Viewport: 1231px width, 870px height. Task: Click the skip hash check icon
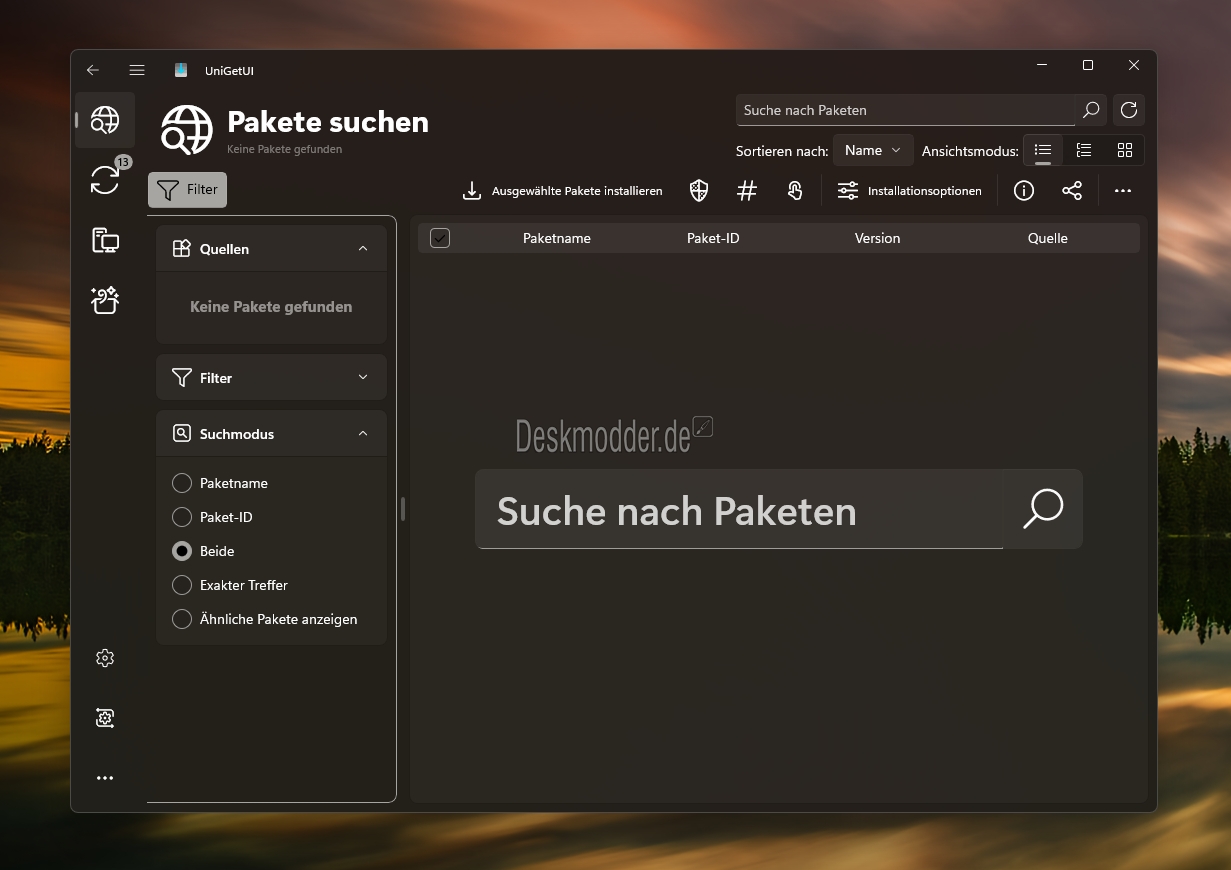pyautogui.click(x=747, y=191)
